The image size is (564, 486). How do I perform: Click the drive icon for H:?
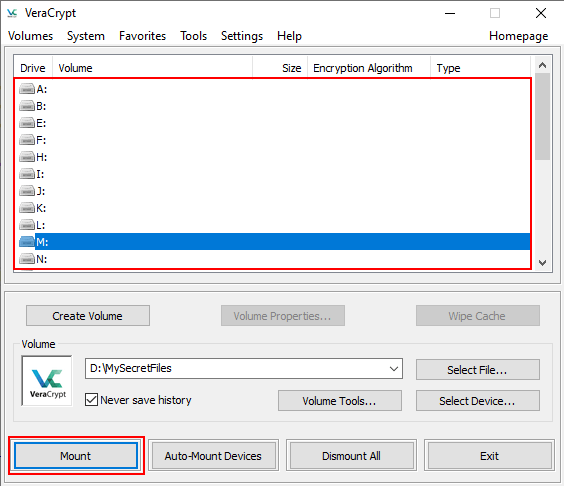(x=27, y=157)
